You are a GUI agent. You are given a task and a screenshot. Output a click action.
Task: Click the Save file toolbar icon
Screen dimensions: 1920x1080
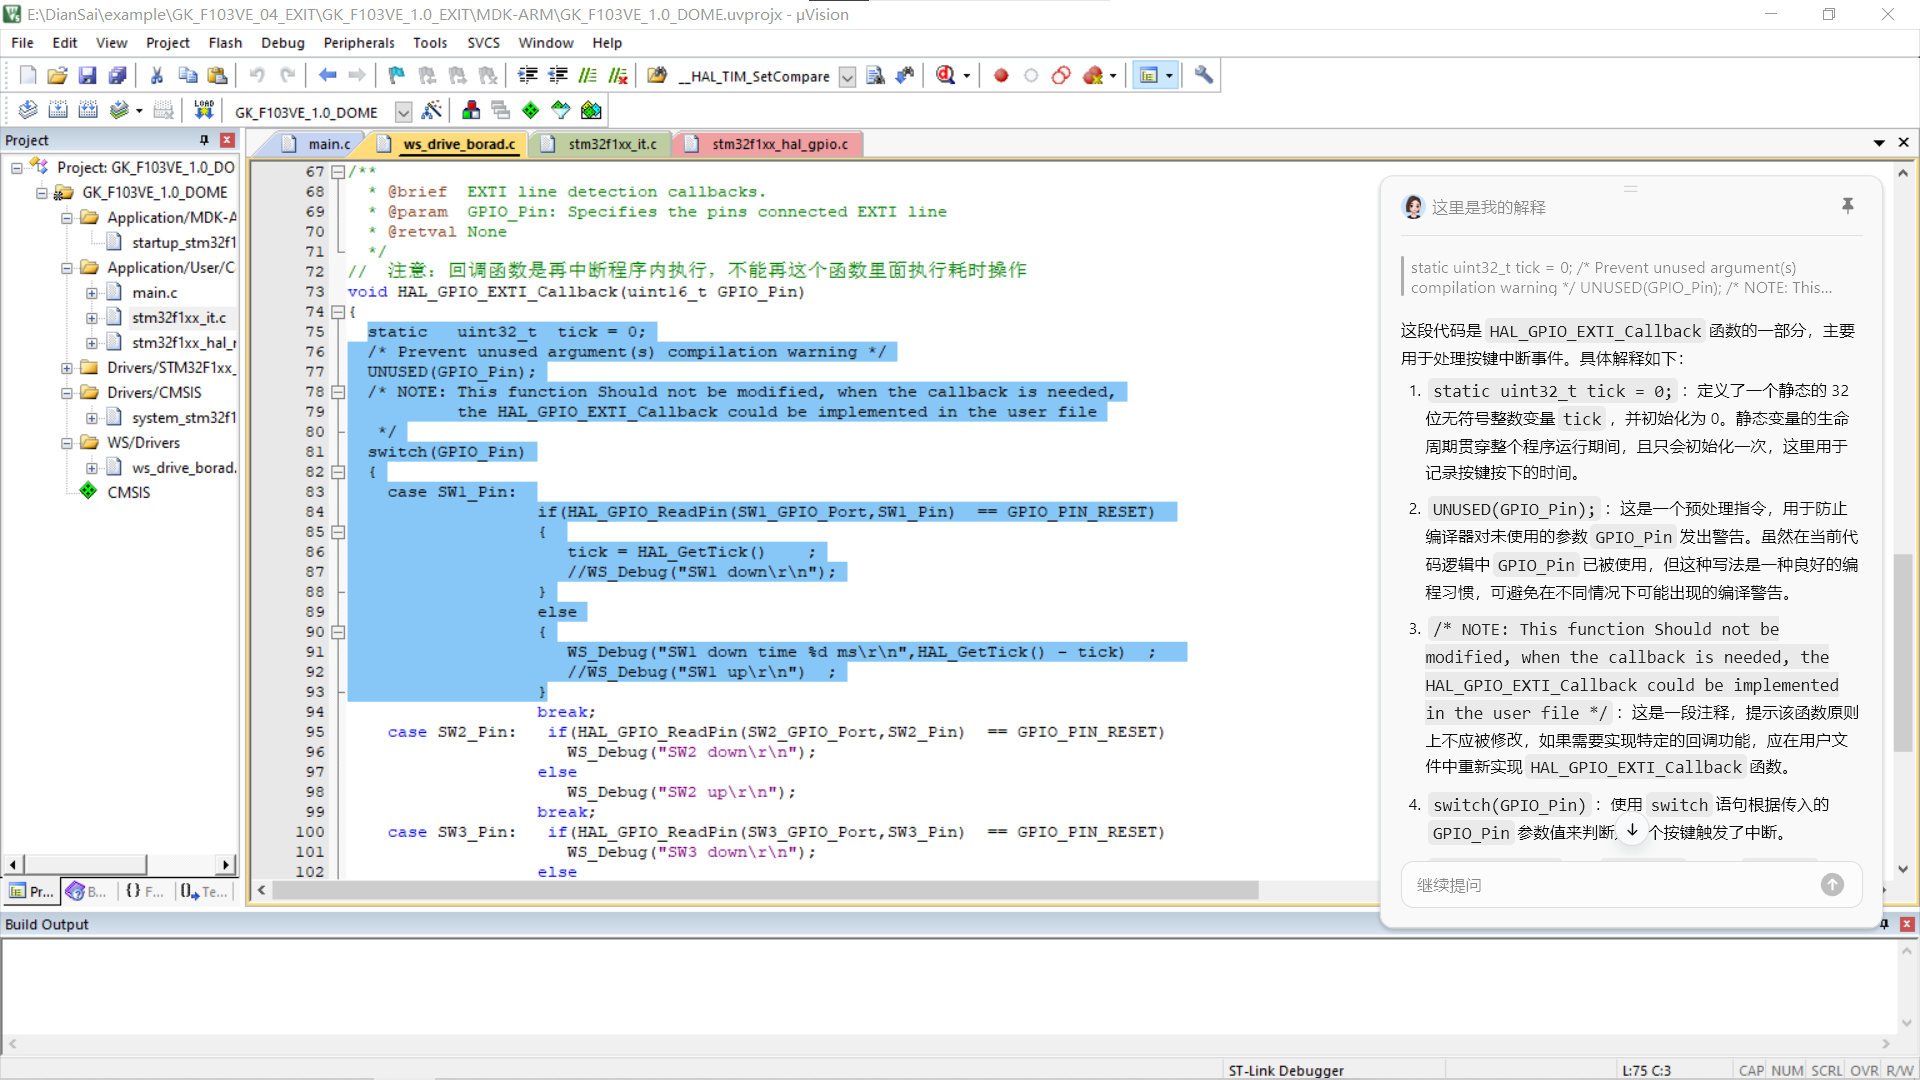click(87, 76)
